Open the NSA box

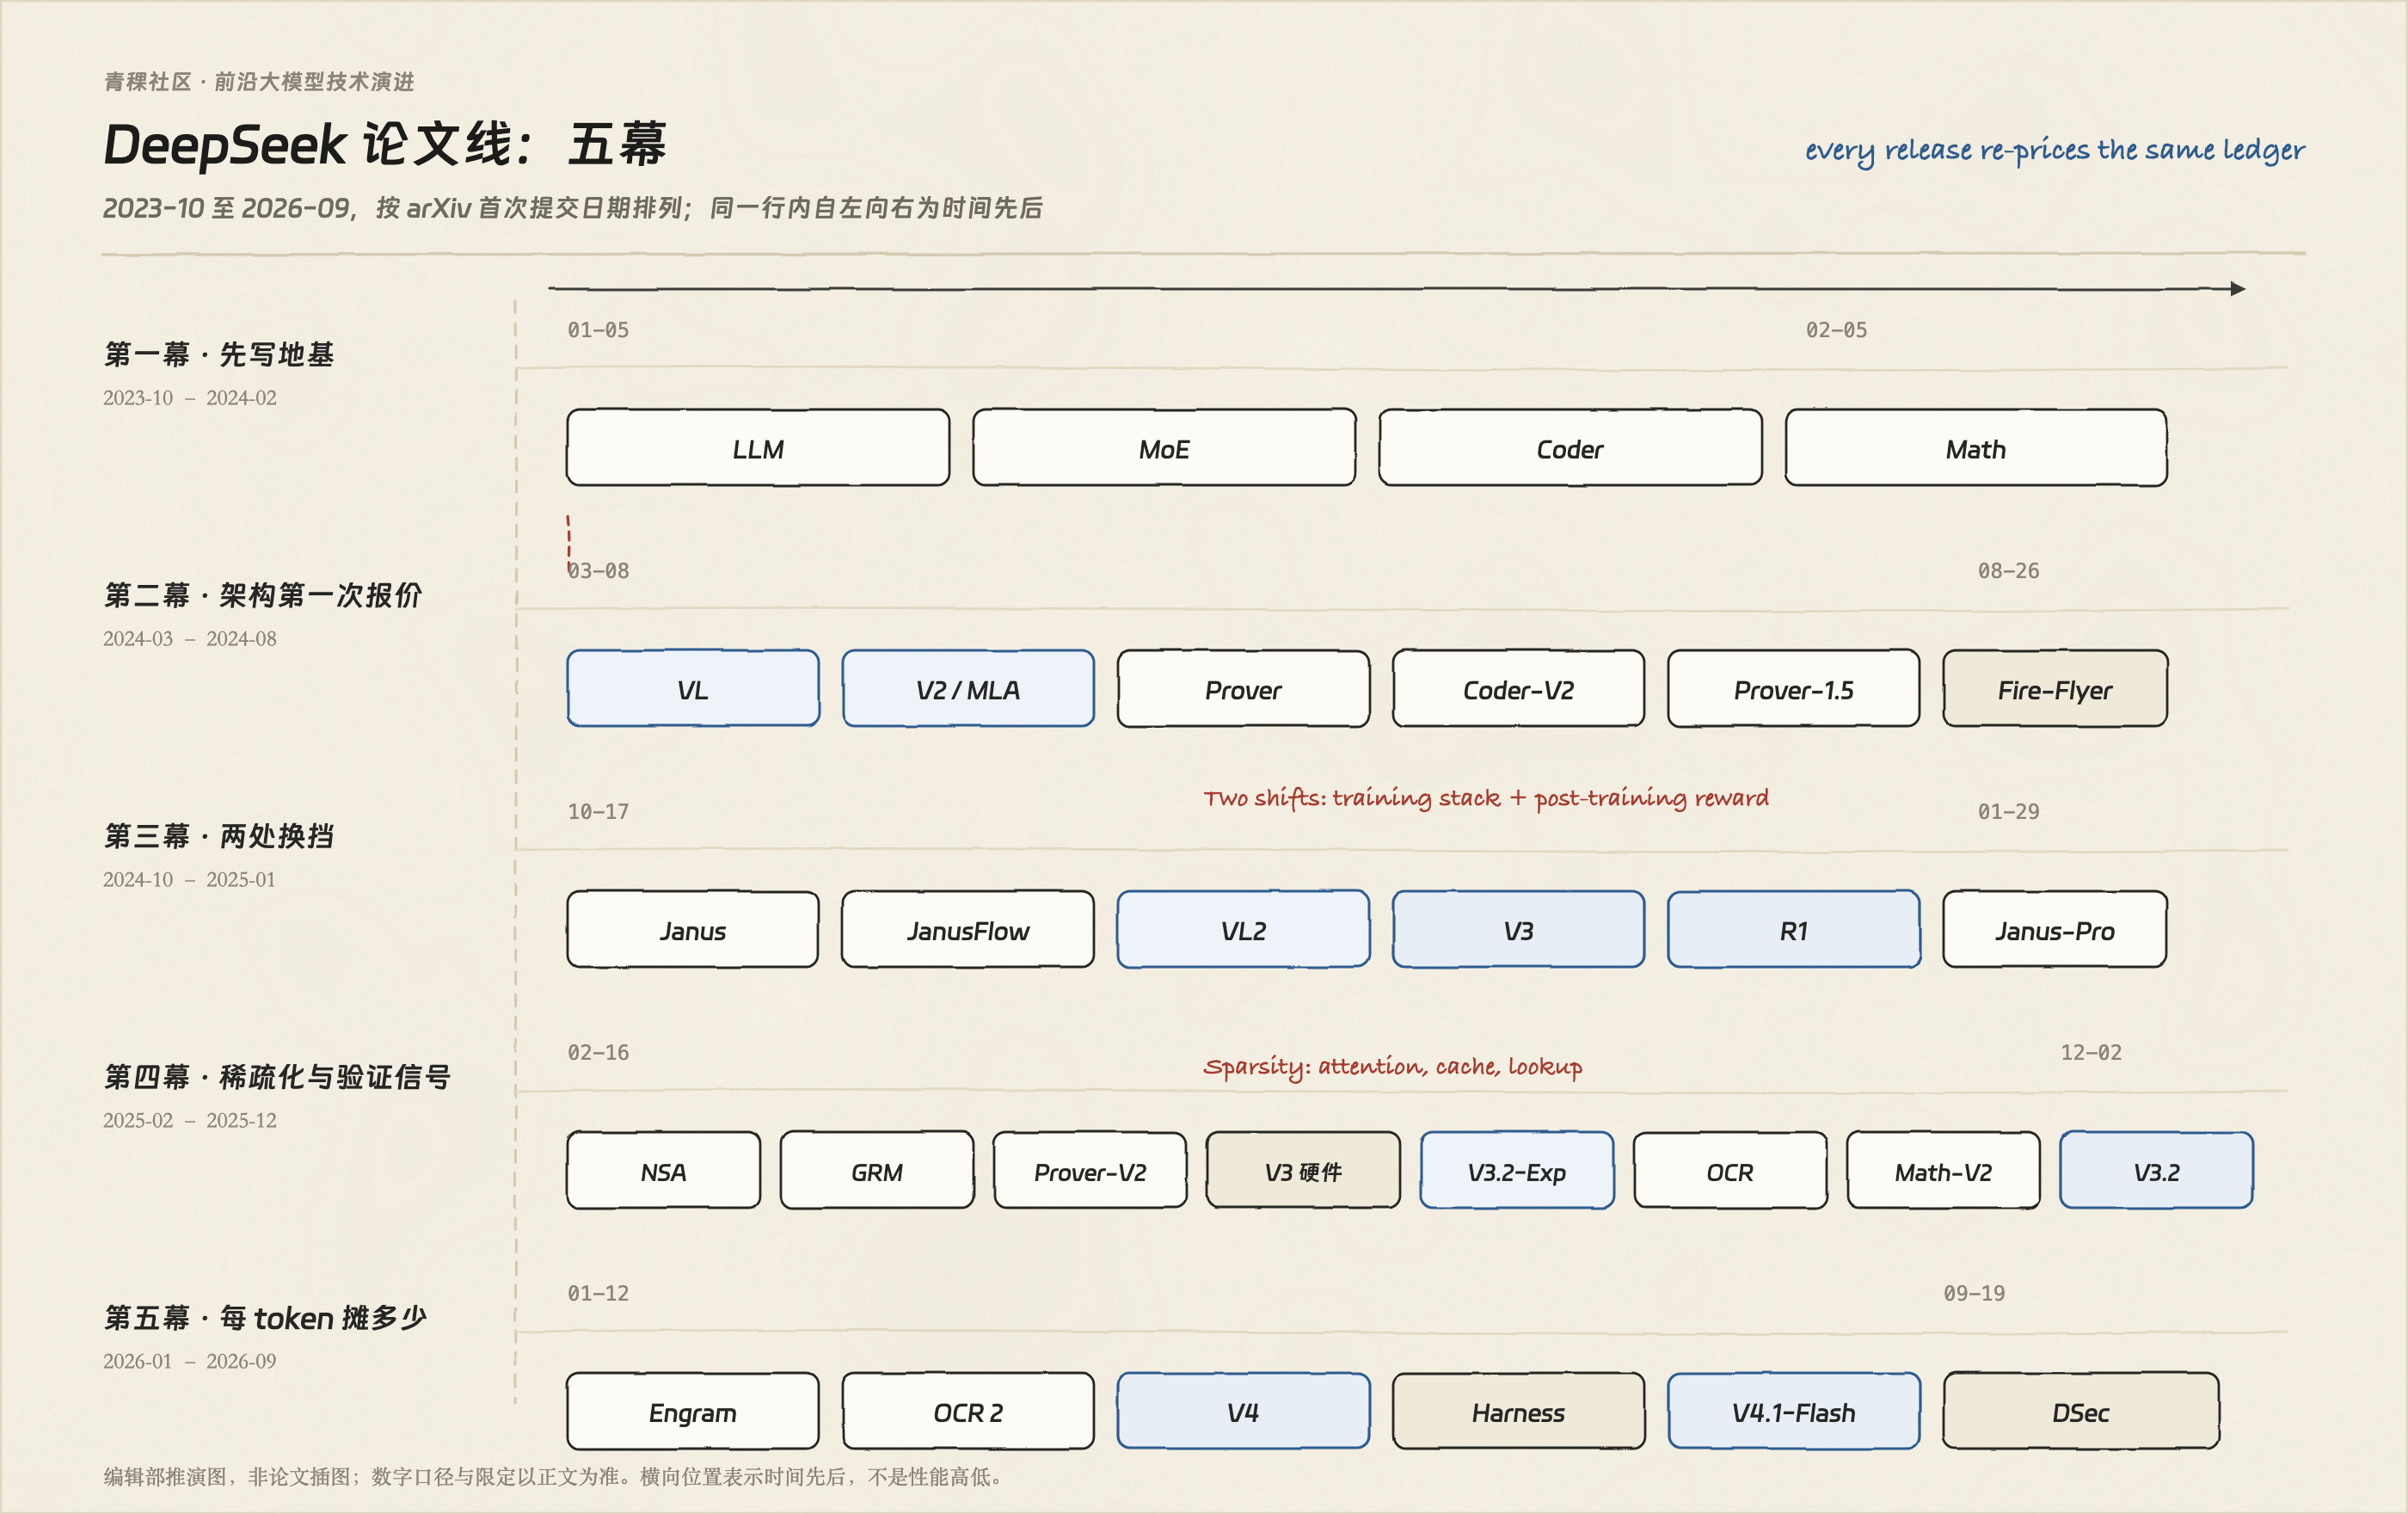click(x=663, y=1171)
